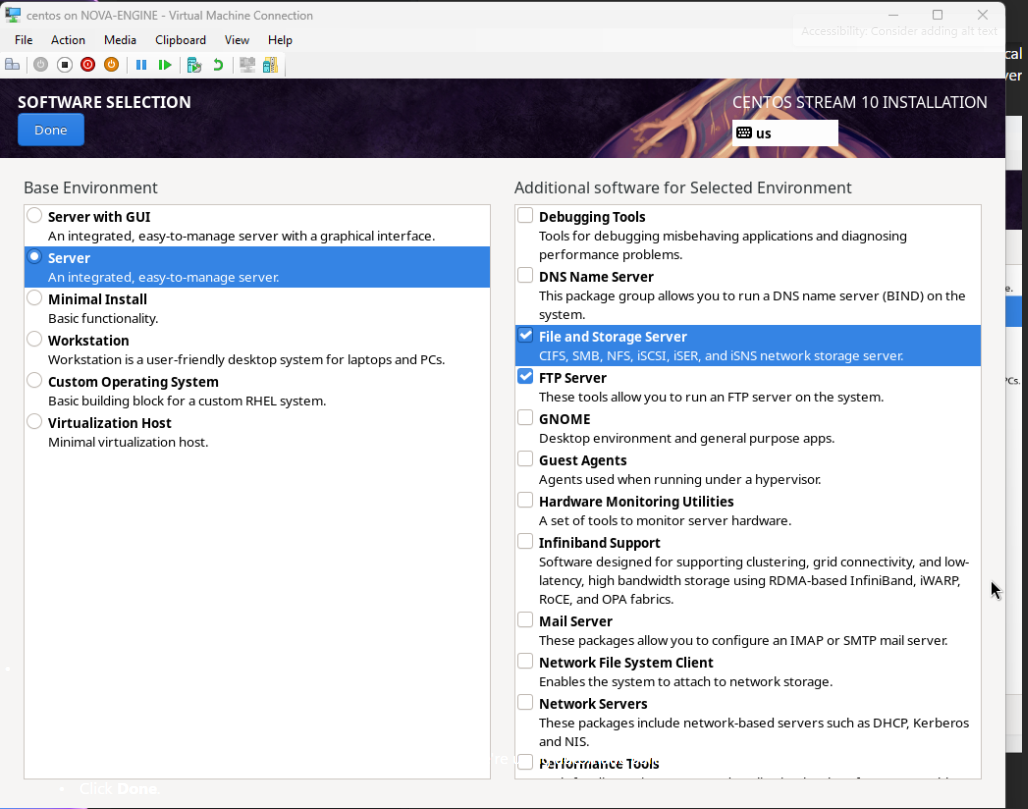Select Minimal Install base environment
The height and width of the screenshot is (809, 1028).
(35, 298)
